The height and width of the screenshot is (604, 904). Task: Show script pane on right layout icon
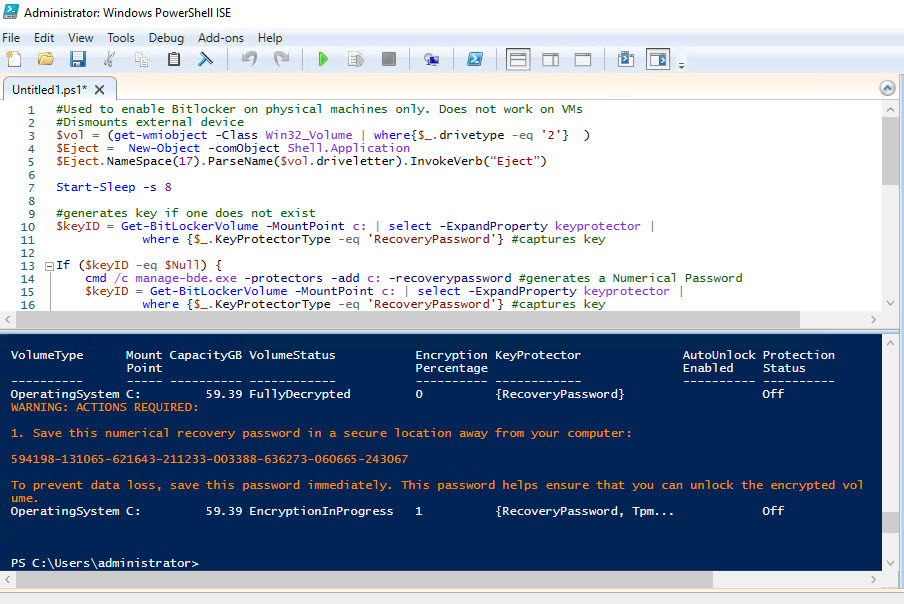(551, 59)
